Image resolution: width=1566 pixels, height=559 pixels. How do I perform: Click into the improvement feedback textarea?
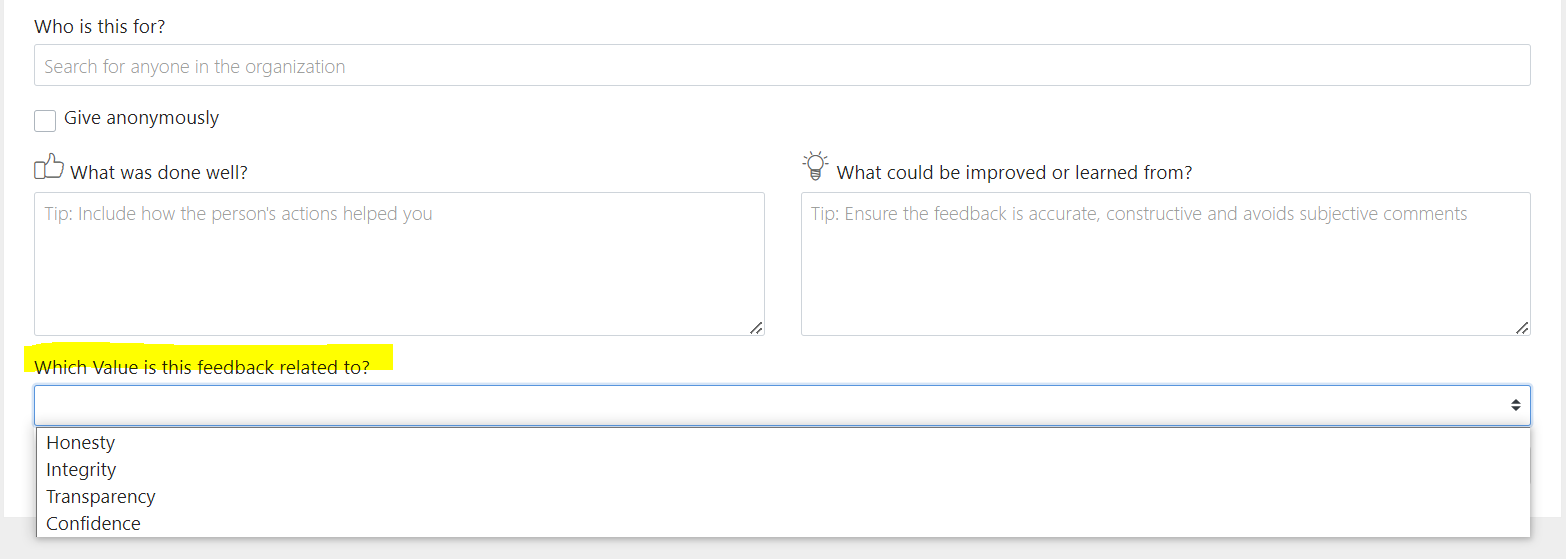coord(1165,264)
